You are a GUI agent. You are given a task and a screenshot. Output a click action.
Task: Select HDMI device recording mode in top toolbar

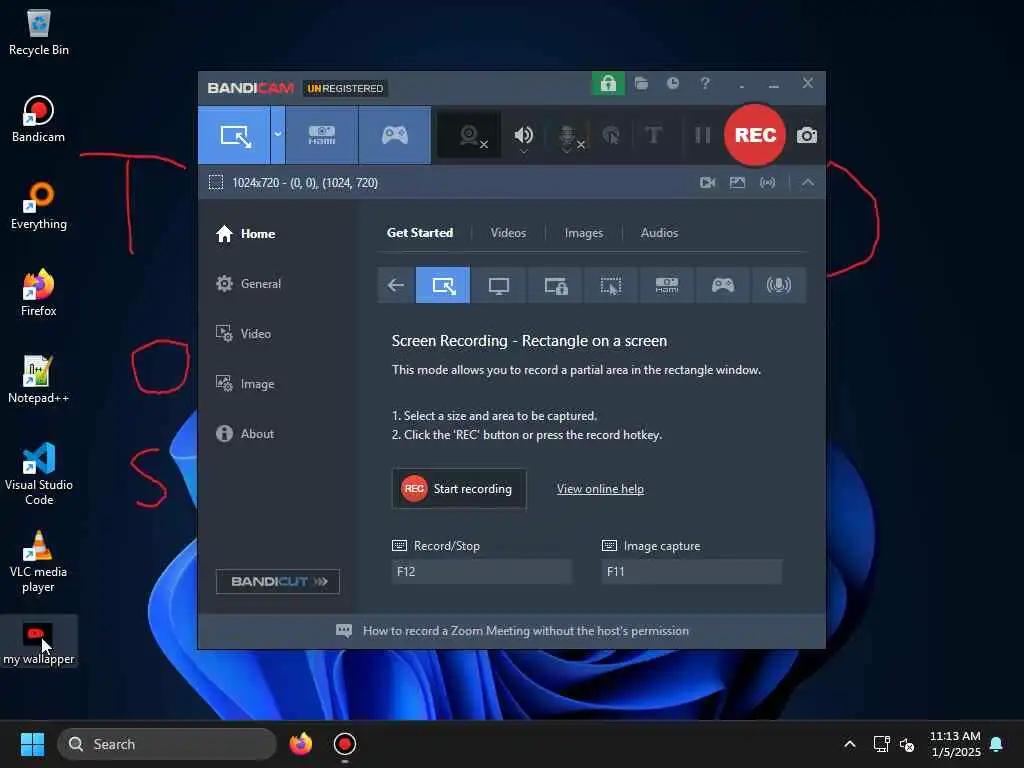pos(321,136)
